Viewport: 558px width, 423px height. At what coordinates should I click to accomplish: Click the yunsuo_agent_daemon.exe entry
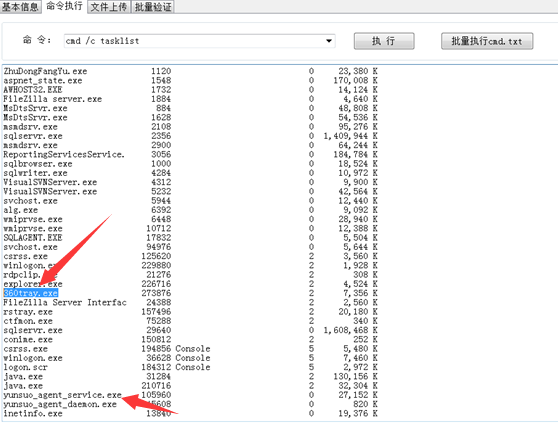190,404
